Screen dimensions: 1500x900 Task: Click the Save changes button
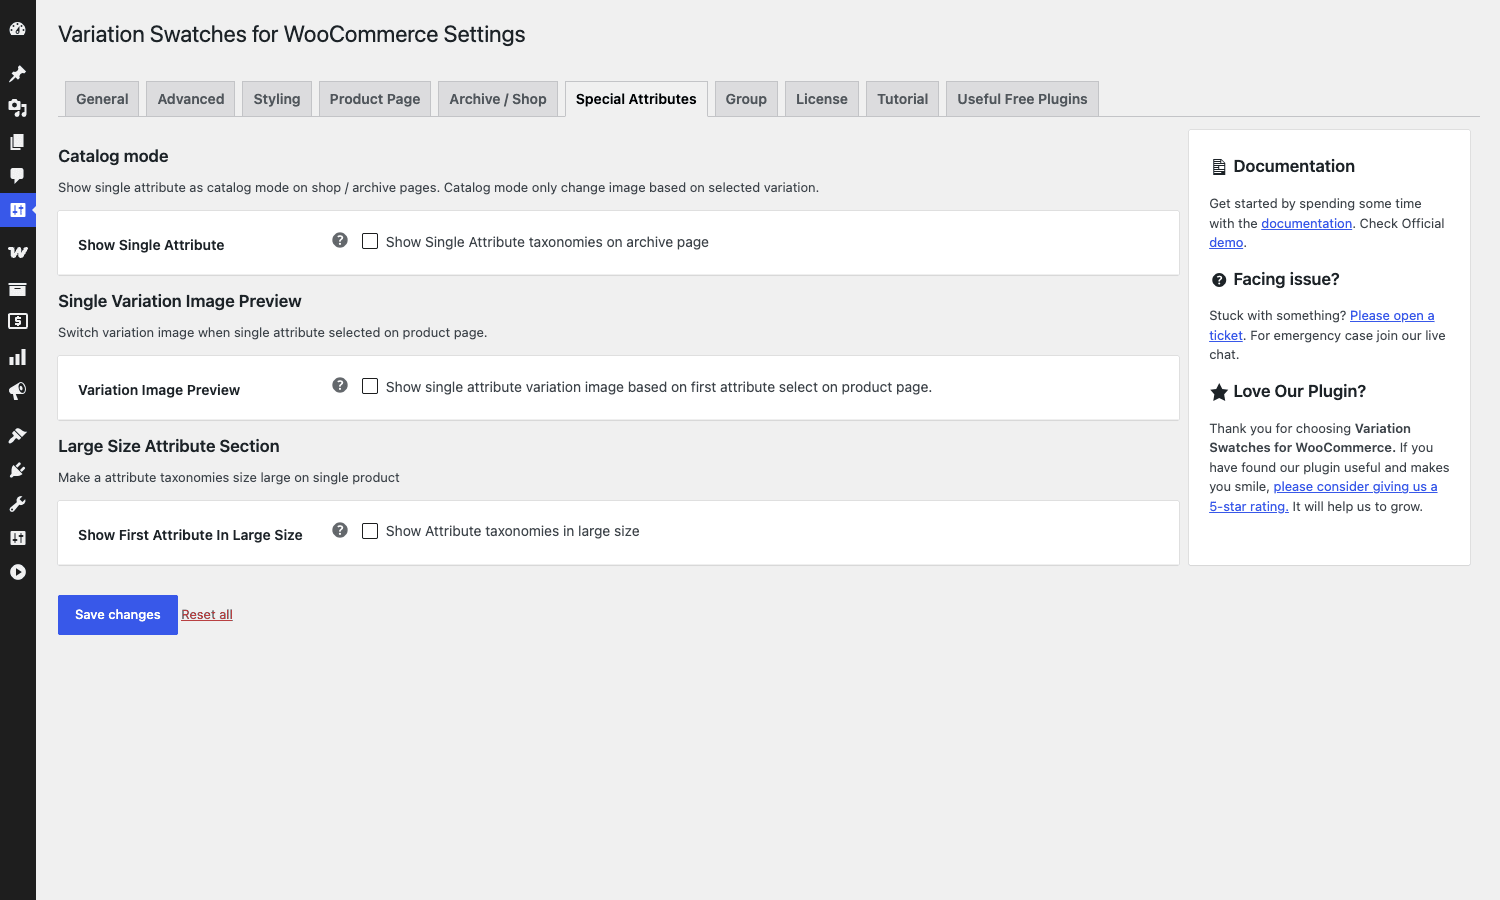118,615
